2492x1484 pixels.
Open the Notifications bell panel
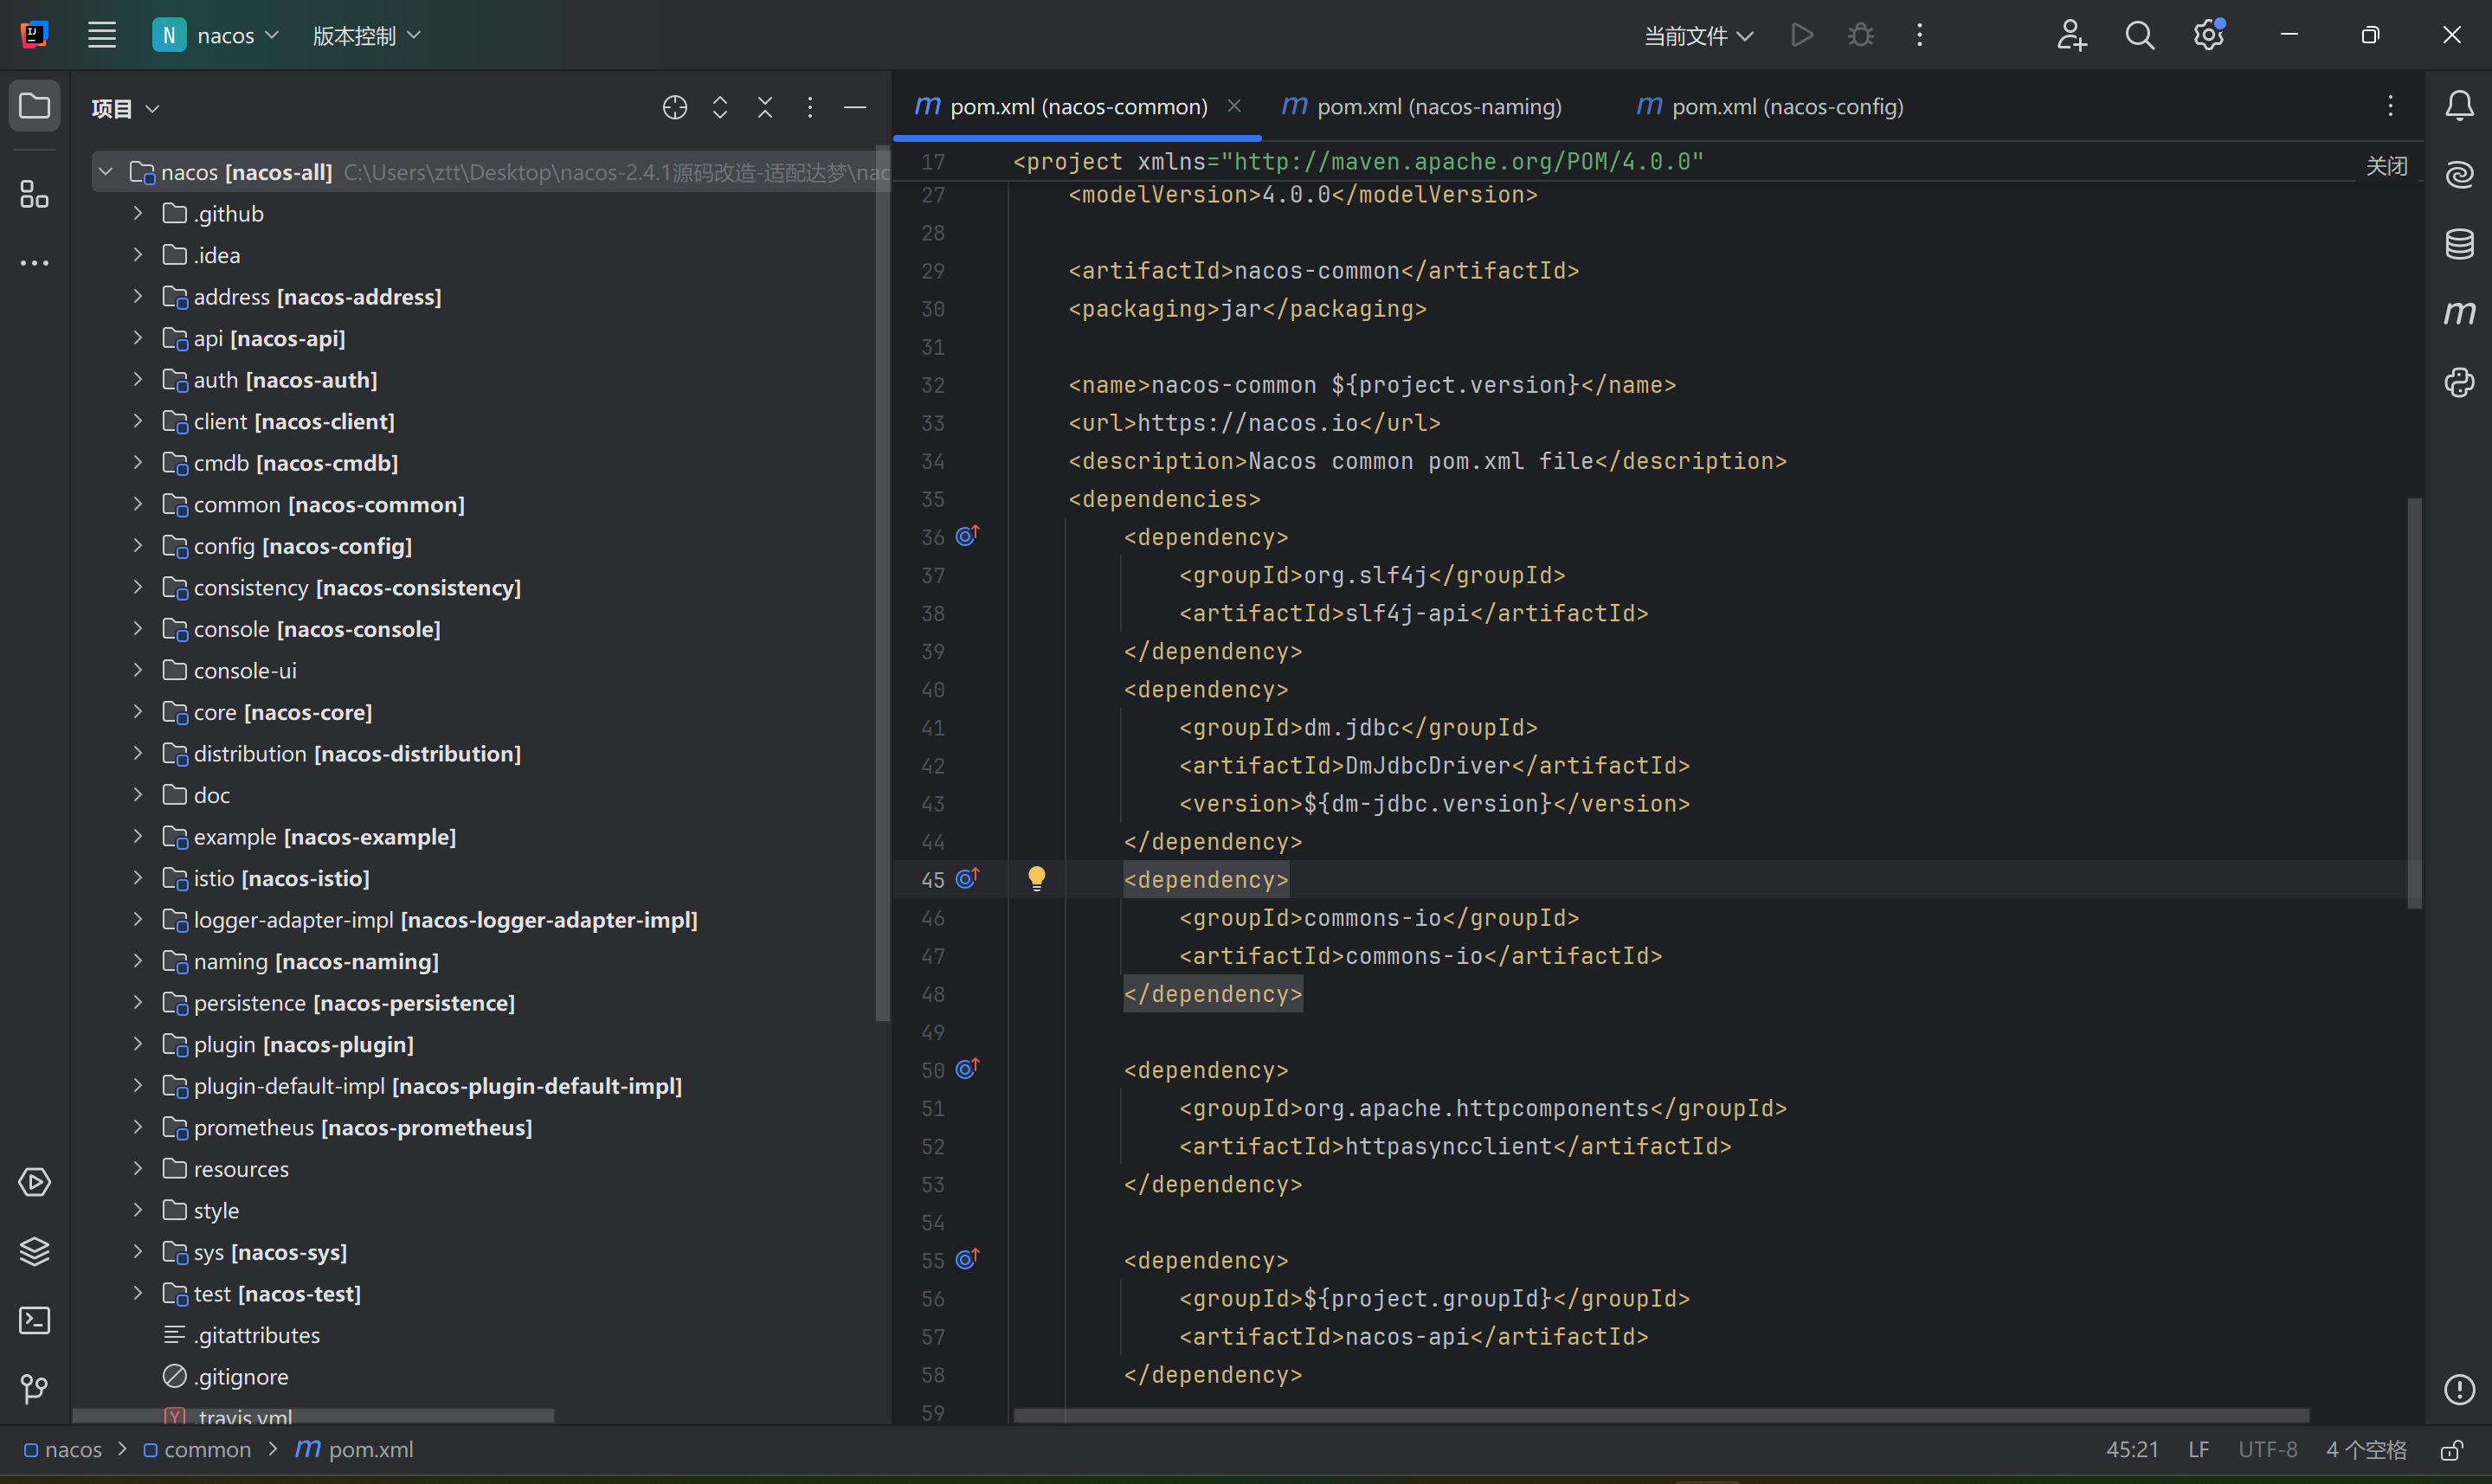pos(2459,105)
